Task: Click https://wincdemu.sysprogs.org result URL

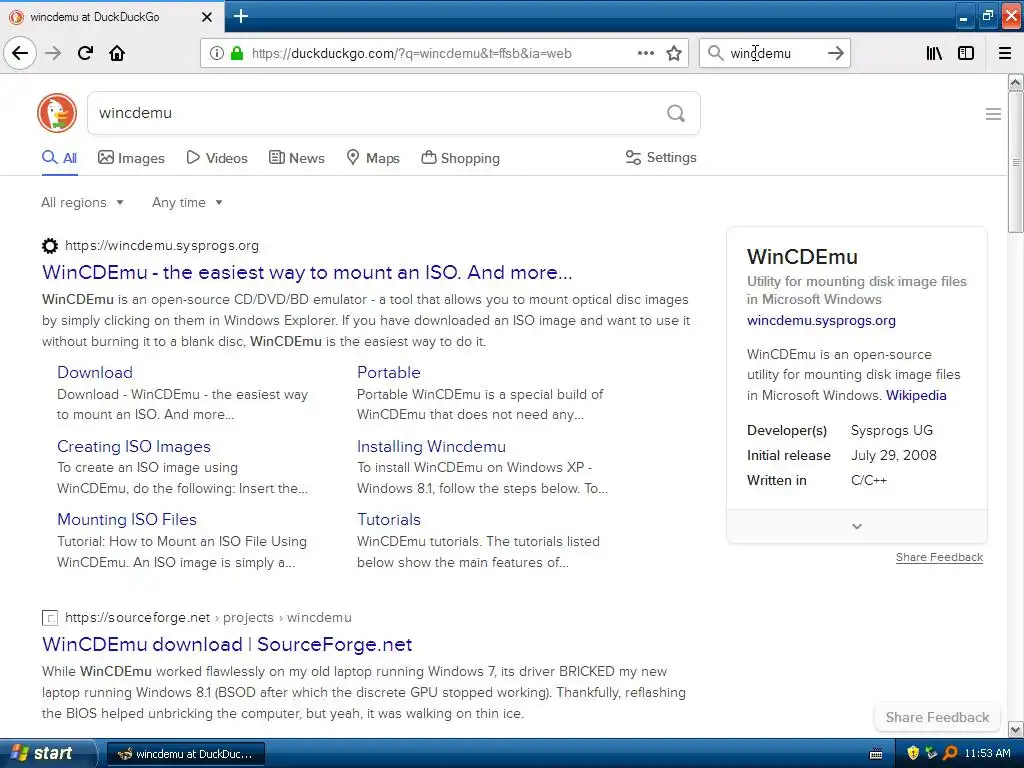Action: pyautogui.click(x=161, y=246)
